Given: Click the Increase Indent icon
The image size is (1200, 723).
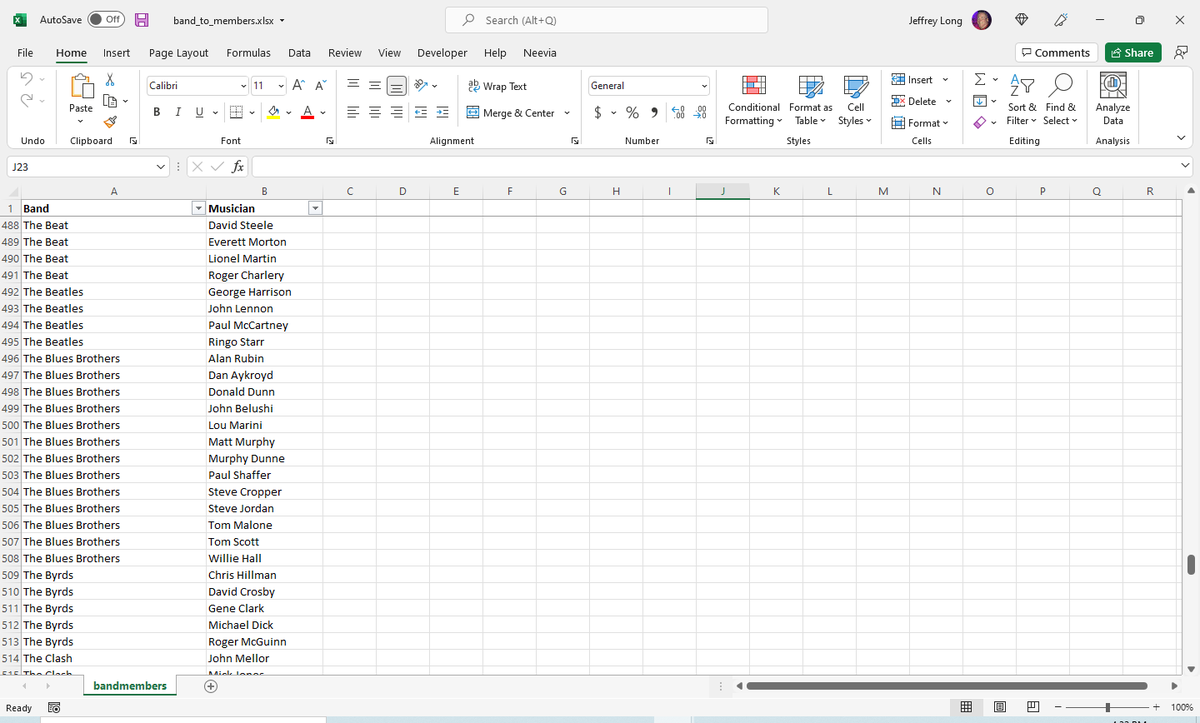Looking at the screenshot, I should click(440, 112).
